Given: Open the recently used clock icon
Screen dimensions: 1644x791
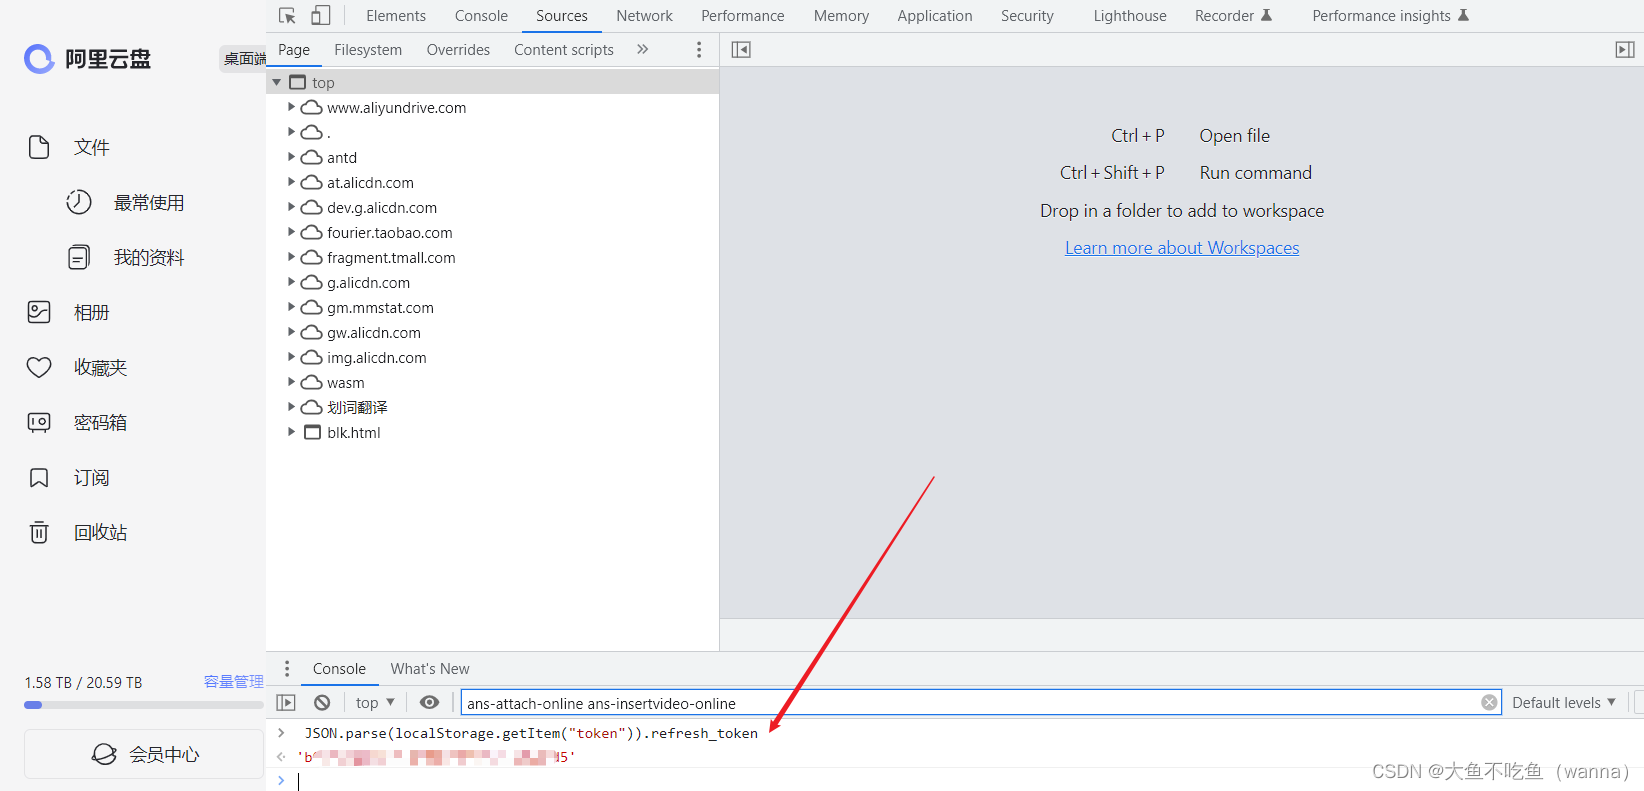Looking at the screenshot, I should 79,202.
